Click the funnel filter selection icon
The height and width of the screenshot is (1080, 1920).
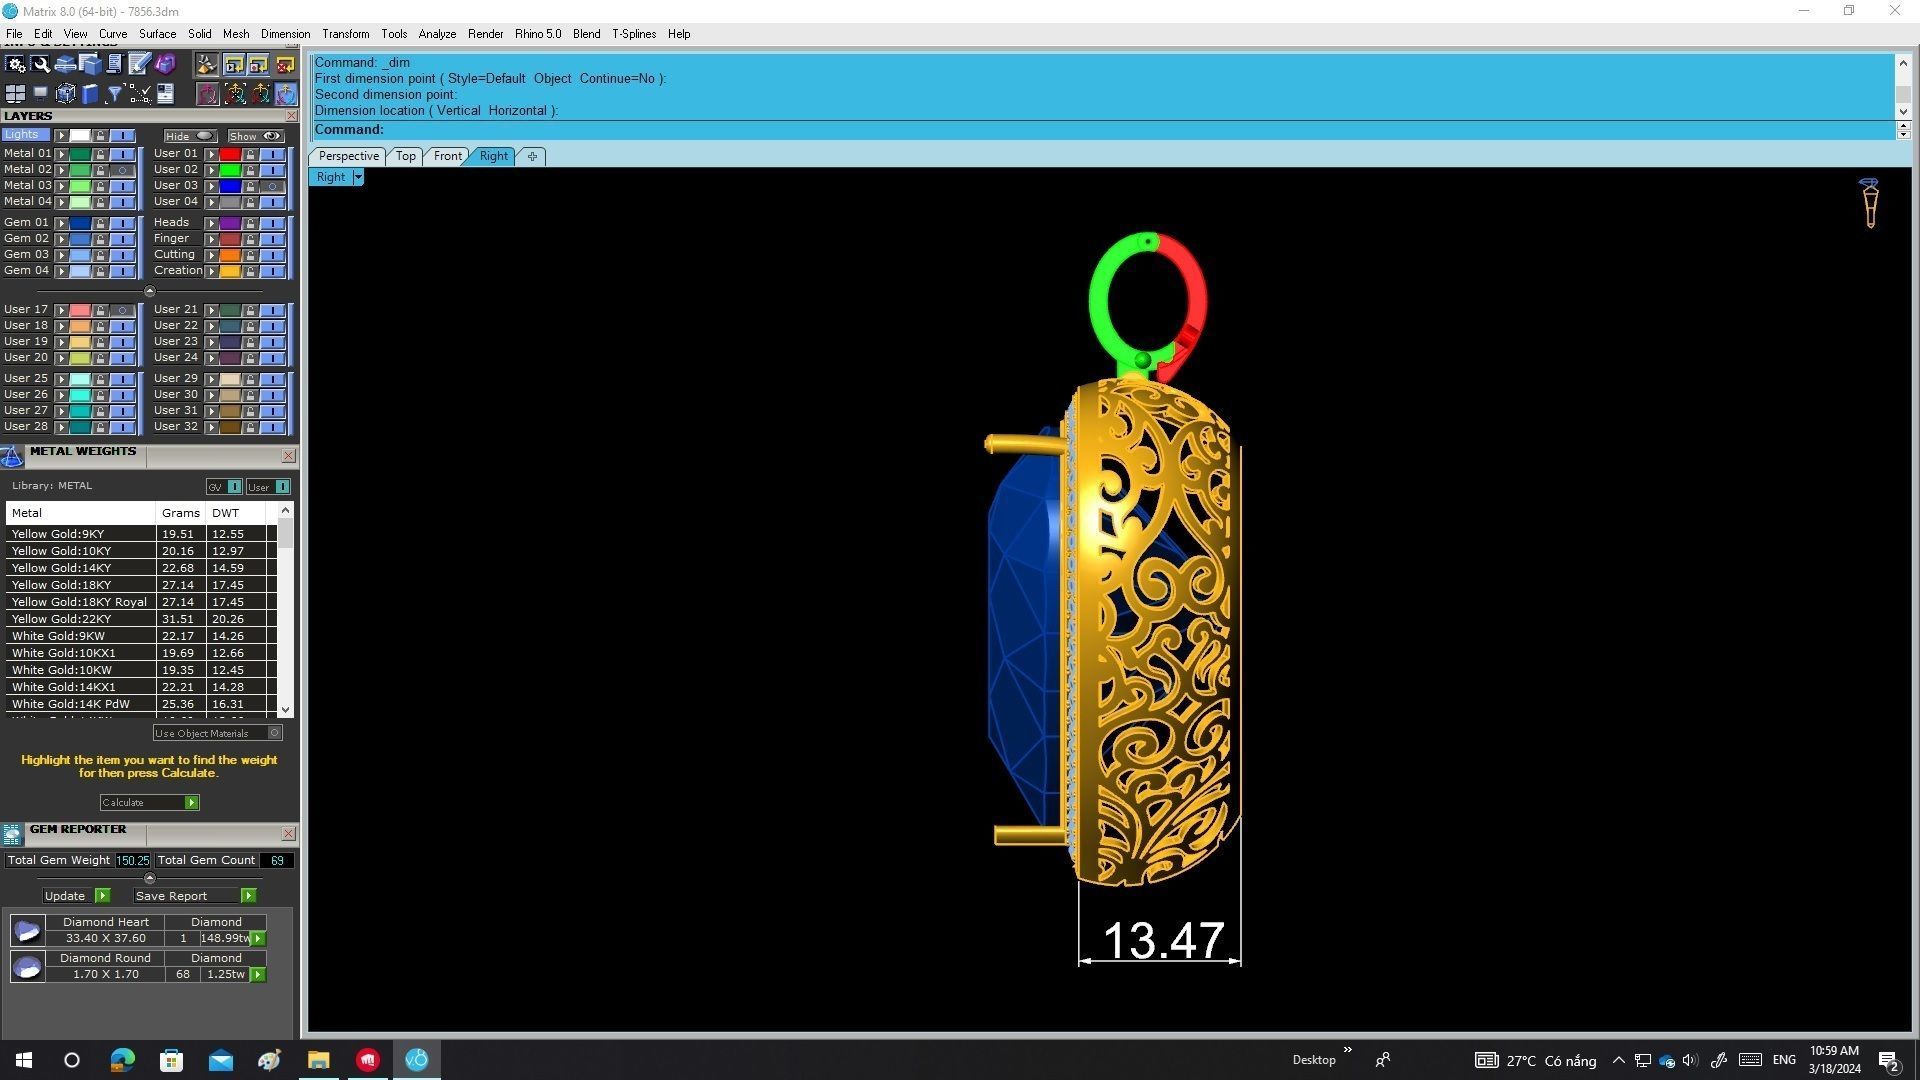coord(115,94)
